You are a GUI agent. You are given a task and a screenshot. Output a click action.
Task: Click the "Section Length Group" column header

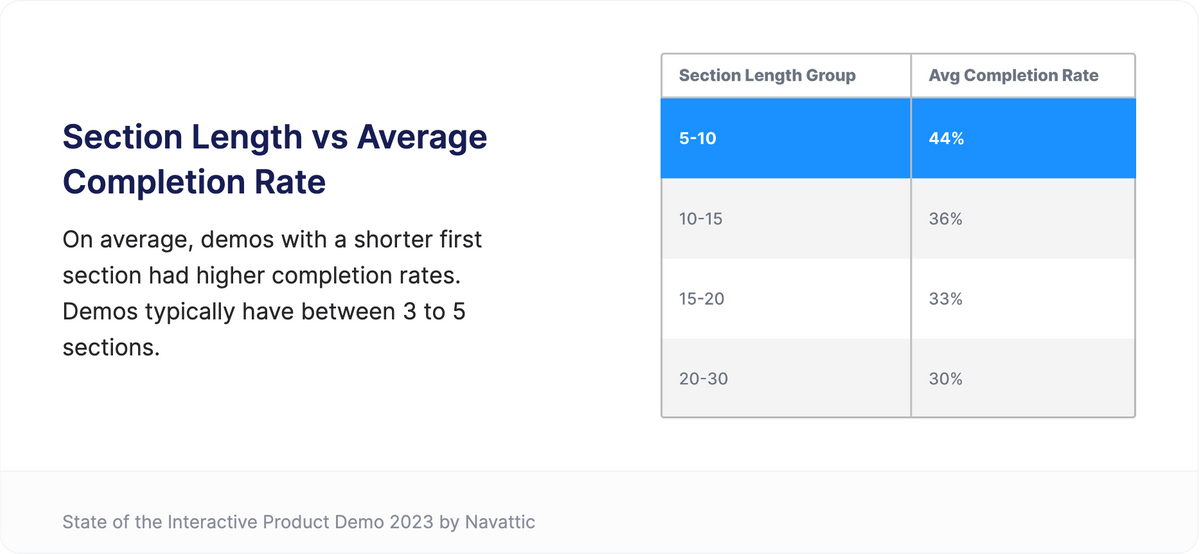[x=767, y=76]
